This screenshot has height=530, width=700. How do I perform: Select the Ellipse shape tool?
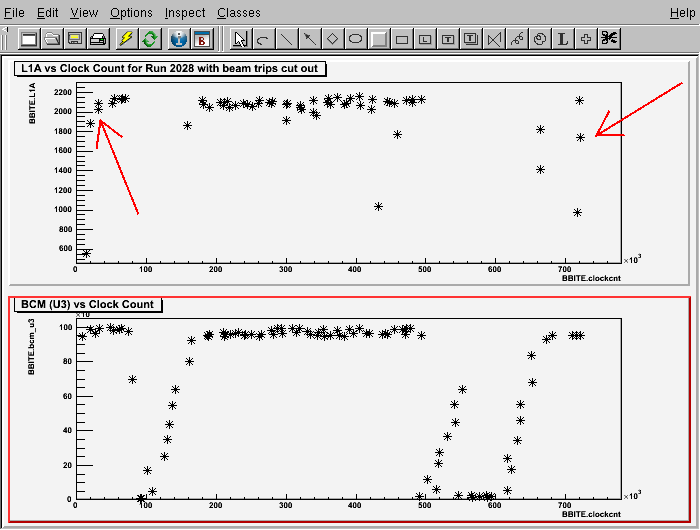point(355,39)
